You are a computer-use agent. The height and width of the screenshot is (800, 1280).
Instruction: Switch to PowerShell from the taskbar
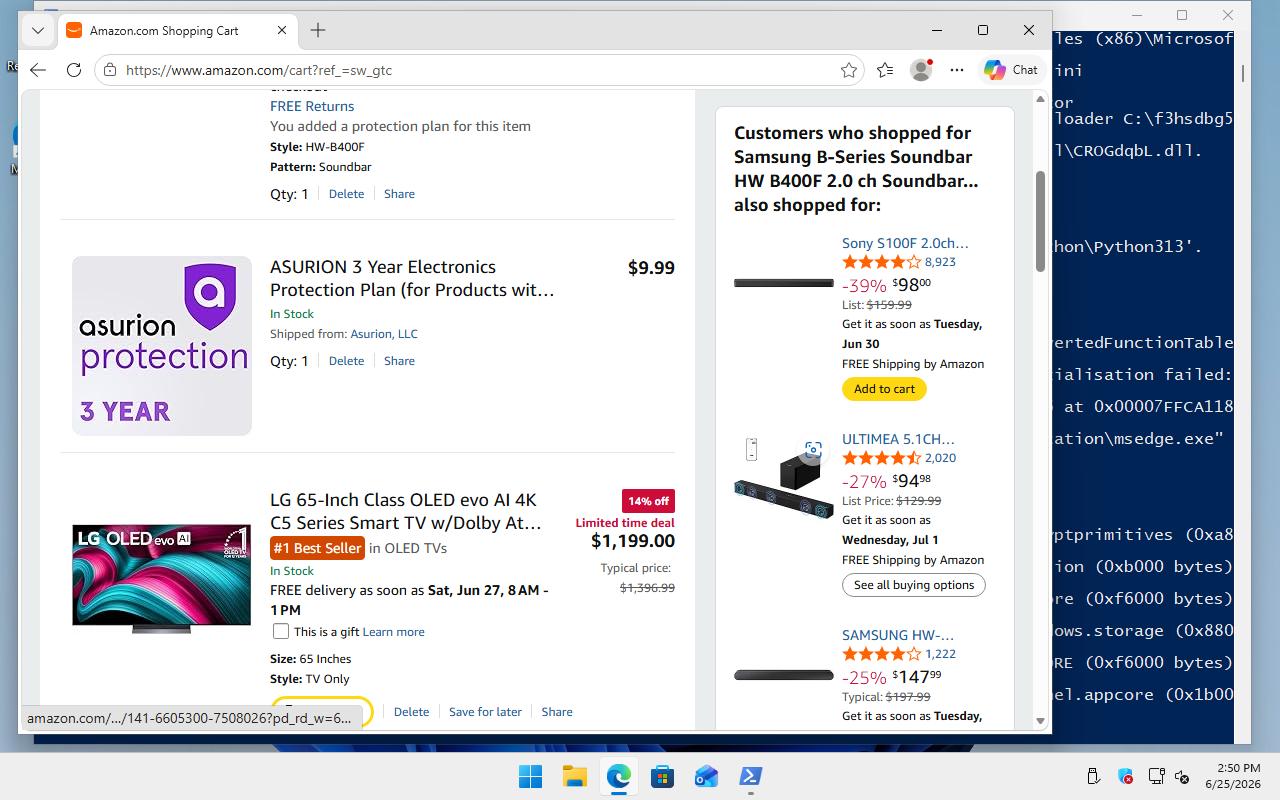click(750, 776)
